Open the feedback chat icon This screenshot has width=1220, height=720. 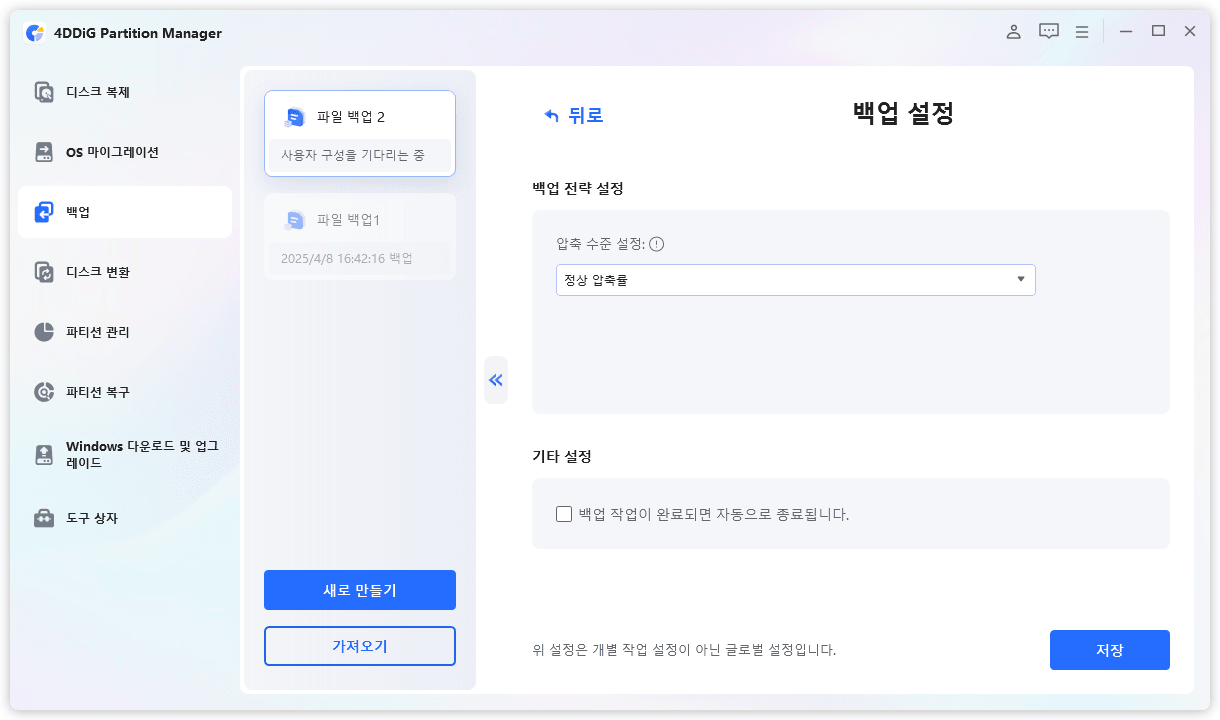click(1048, 31)
